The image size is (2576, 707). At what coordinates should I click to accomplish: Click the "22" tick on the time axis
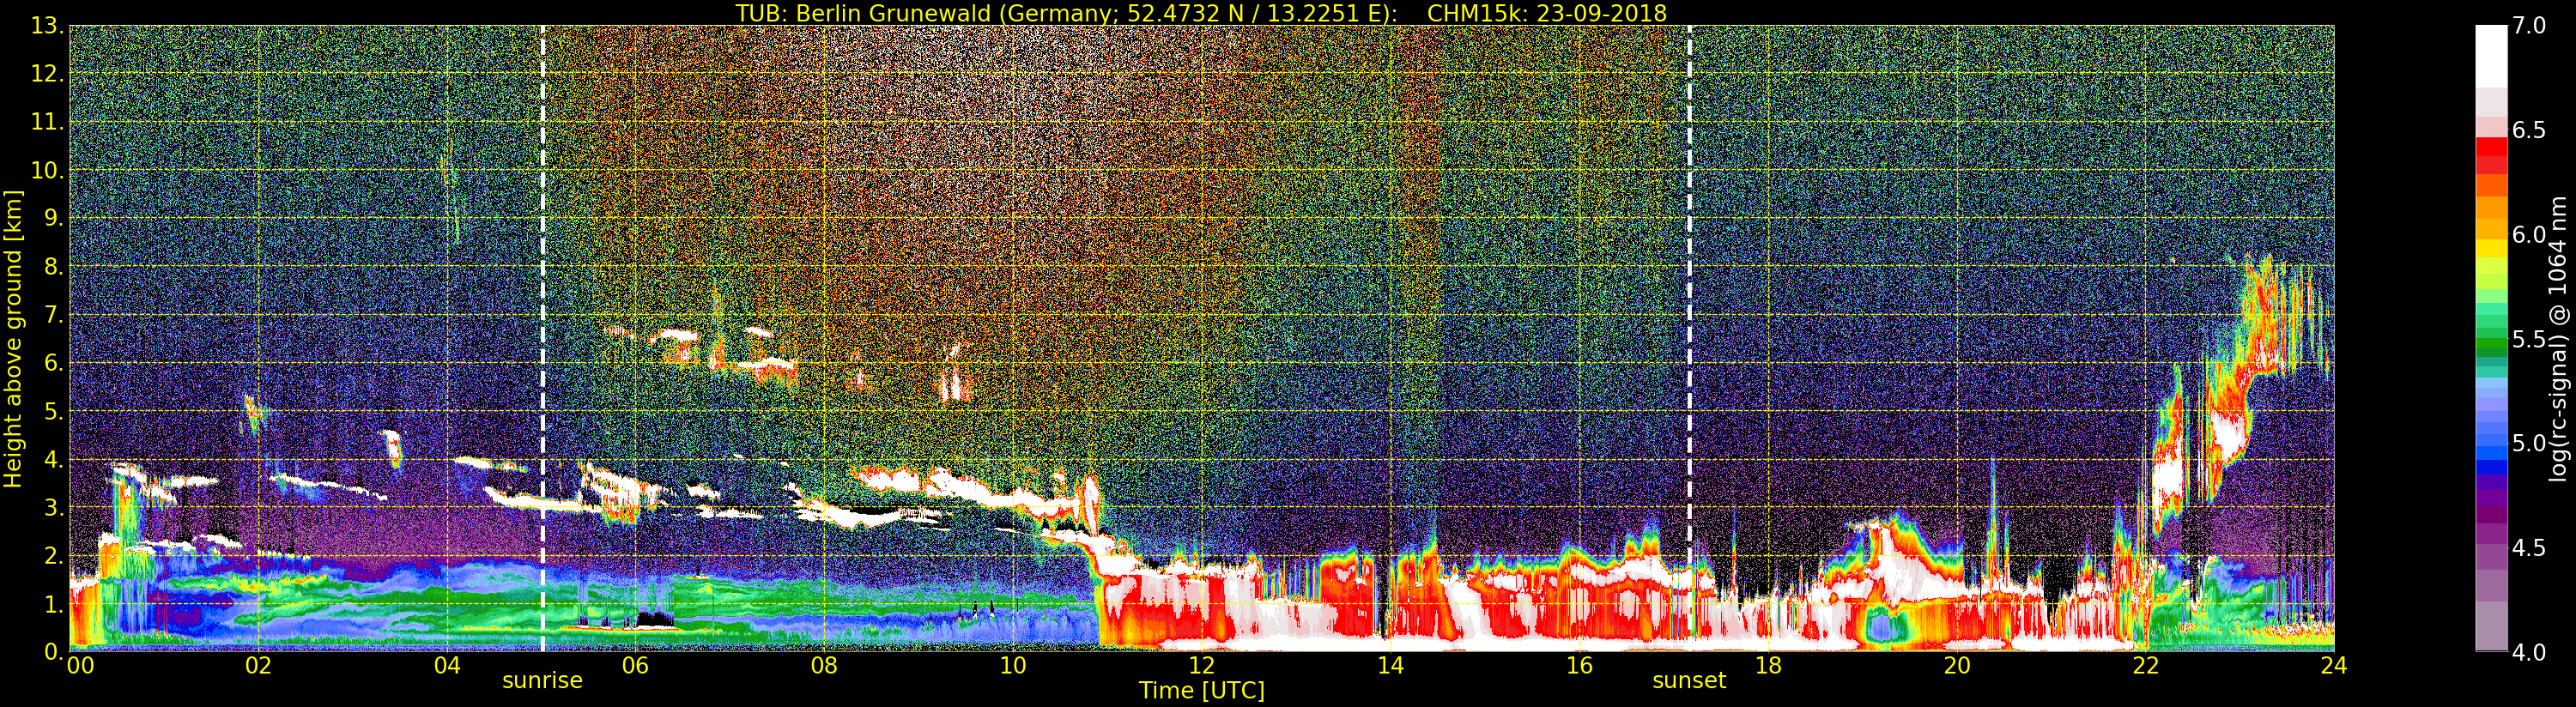(x=2145, y=666)
